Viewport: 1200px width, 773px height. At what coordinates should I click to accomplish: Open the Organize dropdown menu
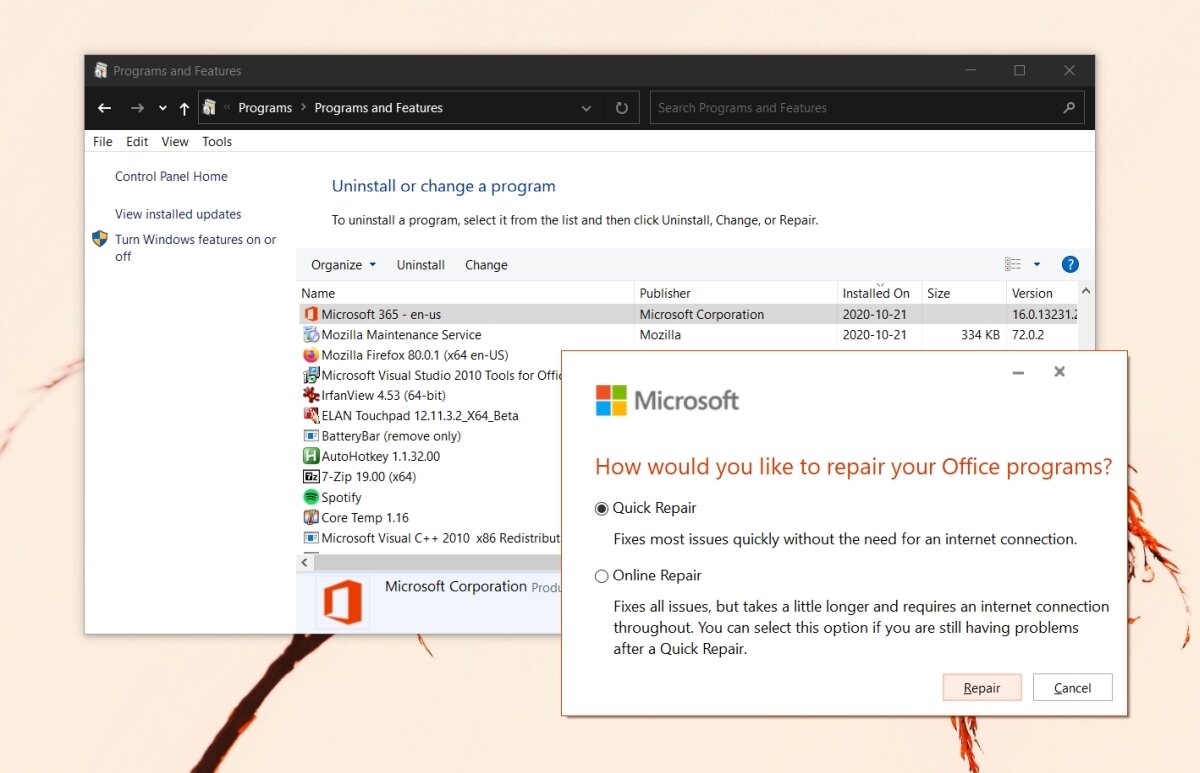[342, 264]
